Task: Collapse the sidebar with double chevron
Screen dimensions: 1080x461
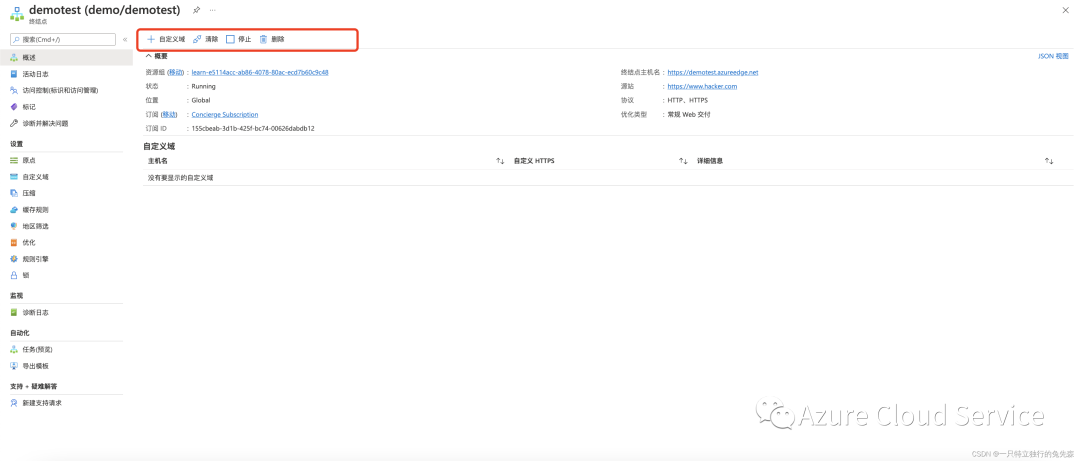Action: point(125,40)
